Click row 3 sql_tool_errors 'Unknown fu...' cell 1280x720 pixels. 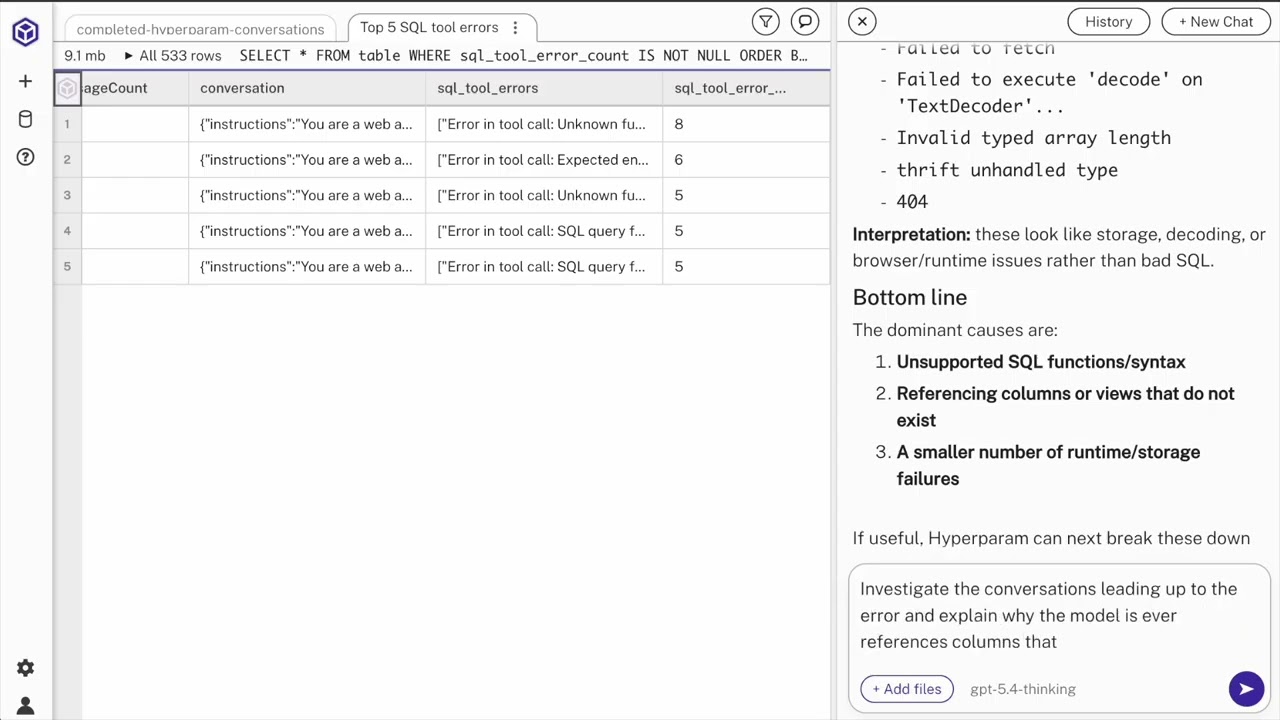(543, 195)
